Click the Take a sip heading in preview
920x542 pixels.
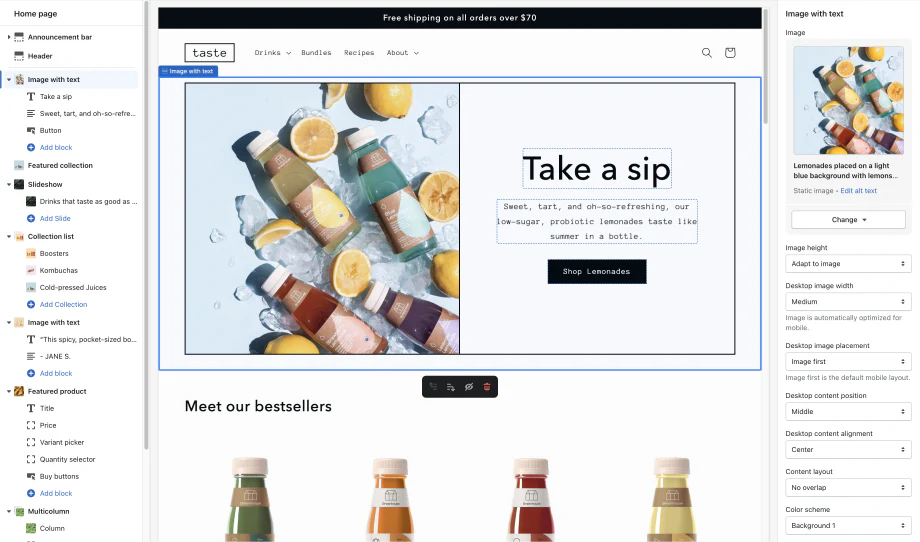[597, 169]
